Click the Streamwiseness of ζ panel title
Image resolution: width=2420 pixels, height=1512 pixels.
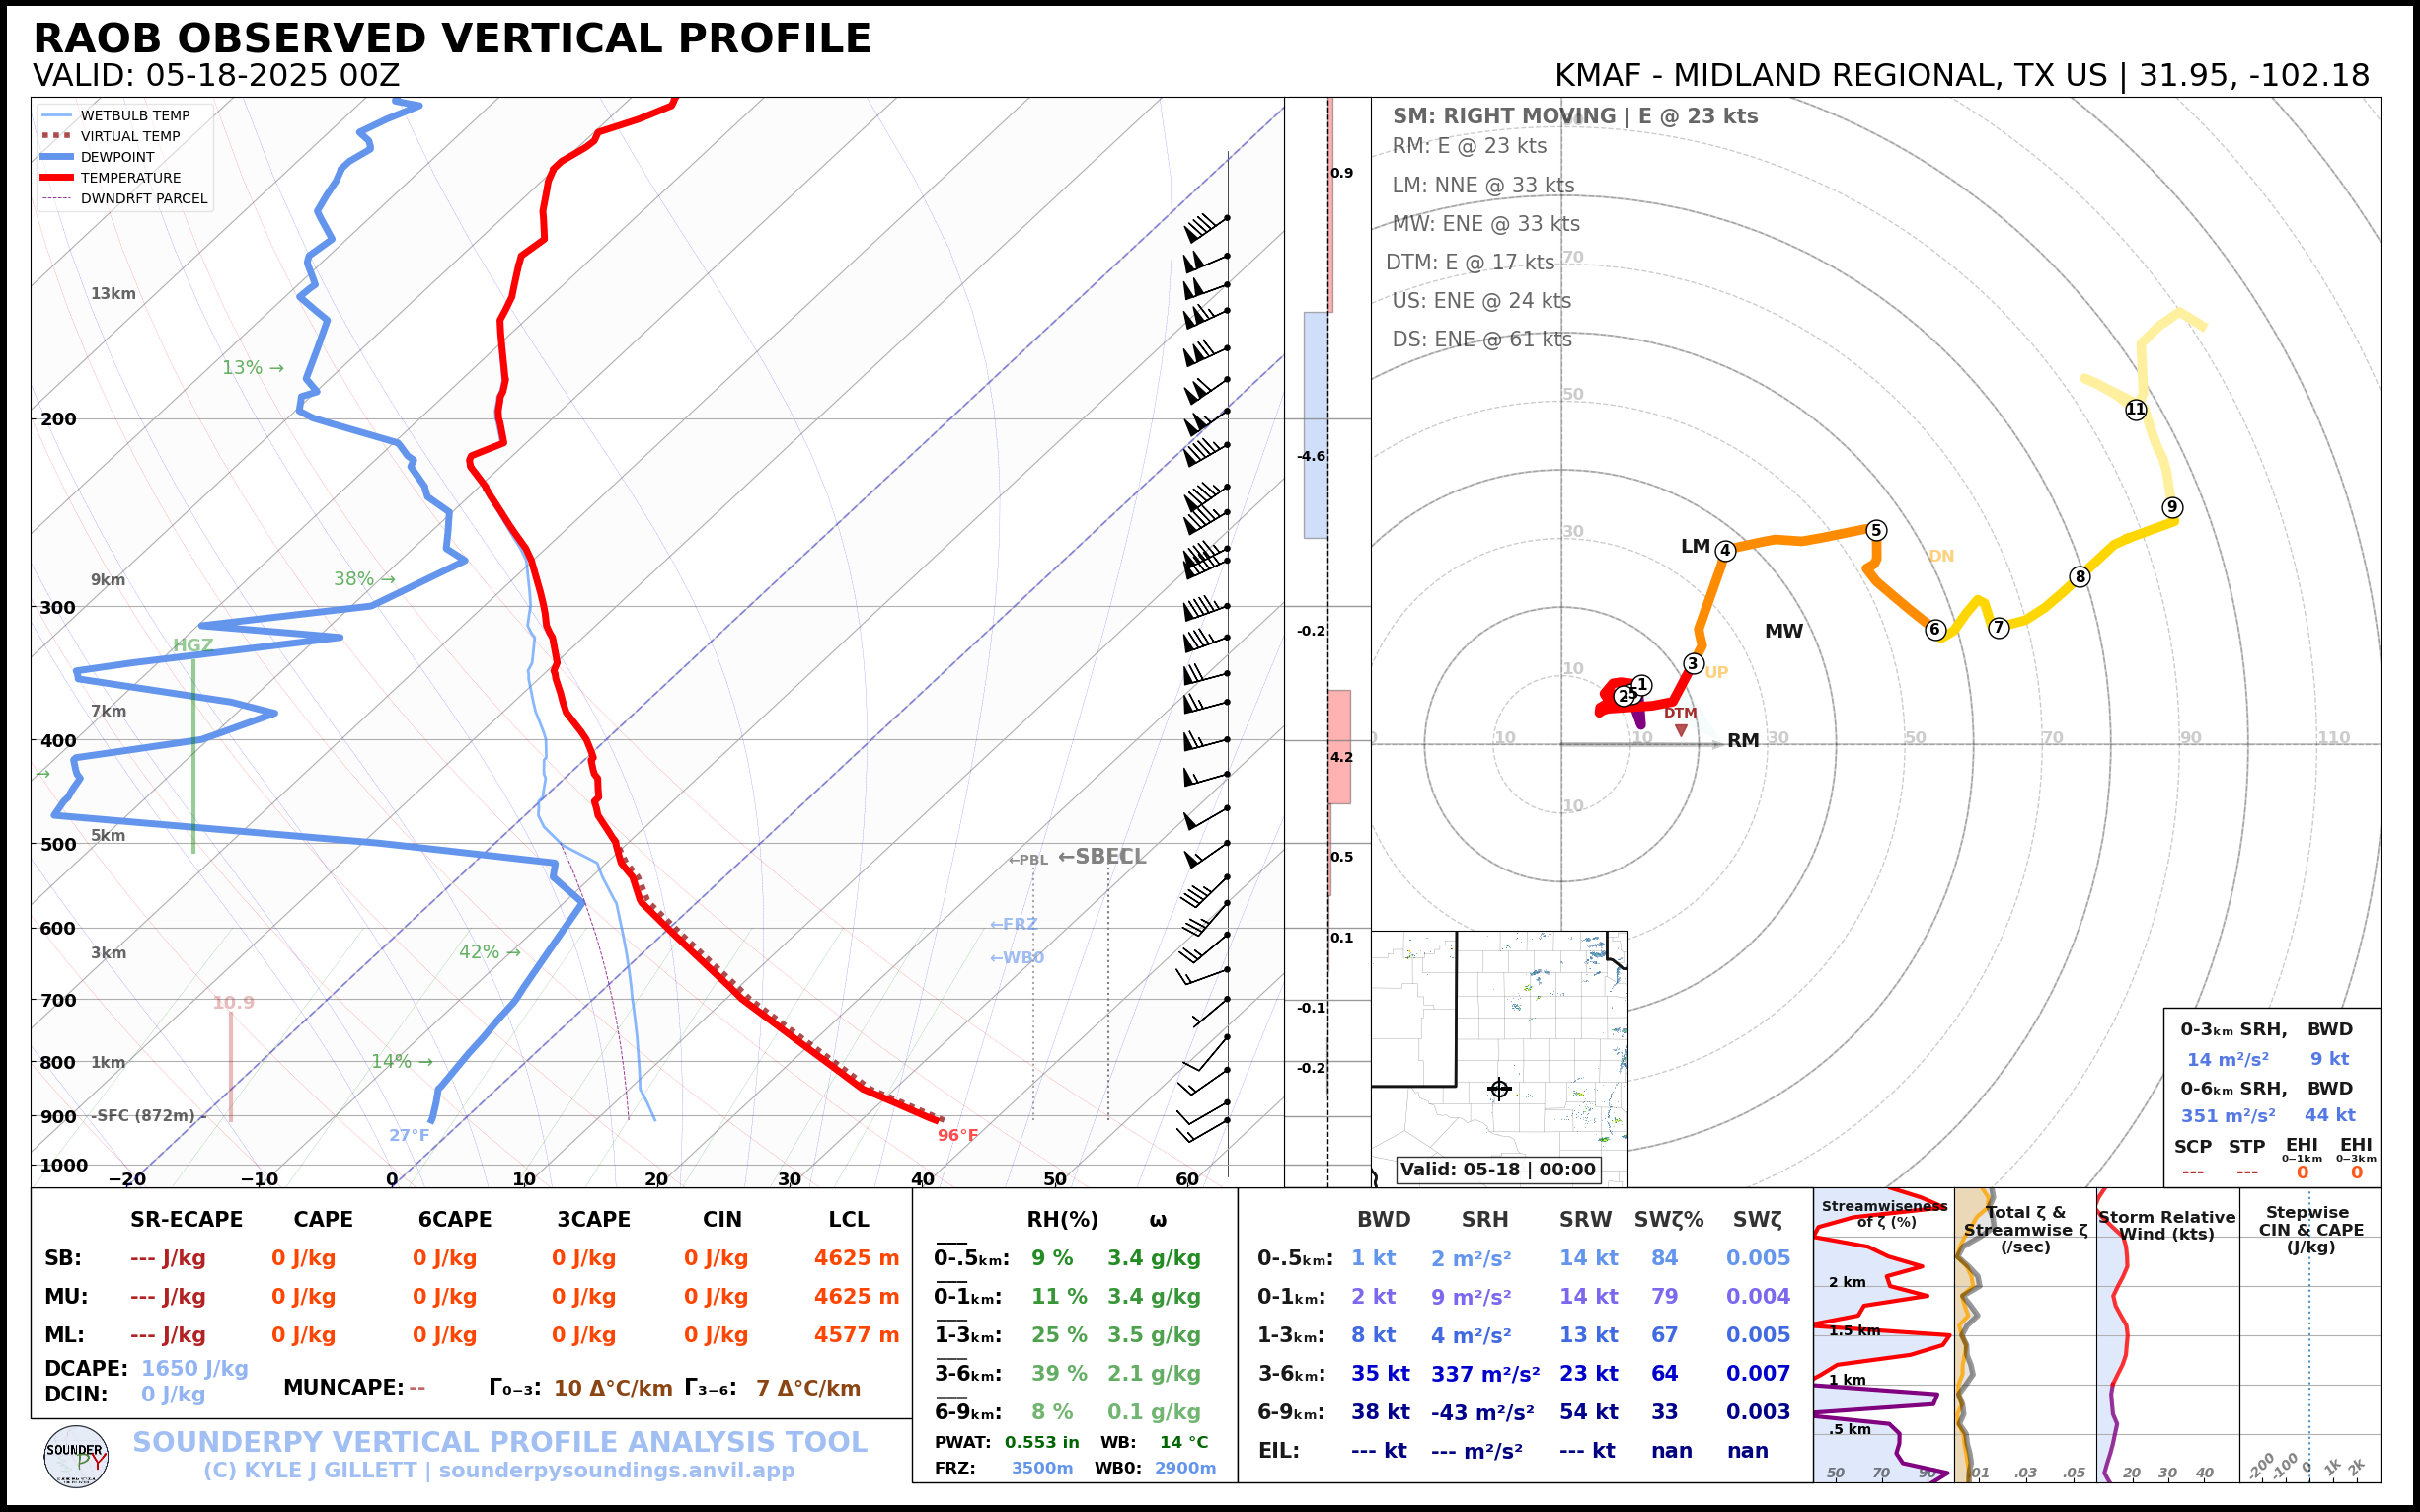(1884, 1213)
